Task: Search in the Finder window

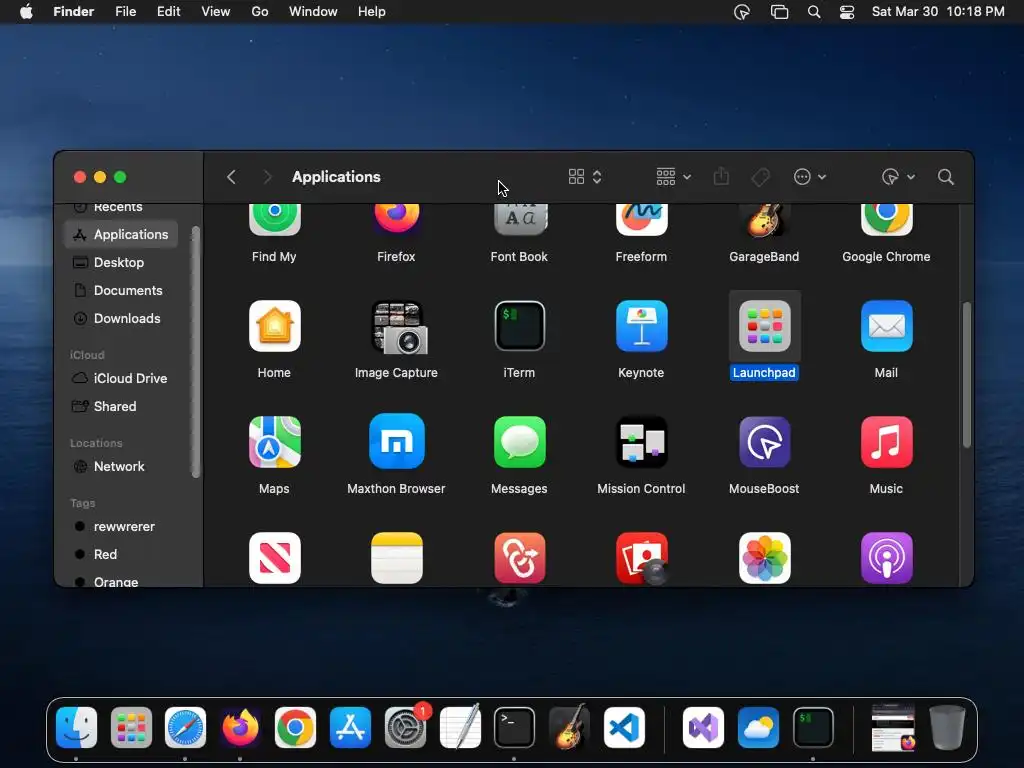Action: click(x=946, y=177)
